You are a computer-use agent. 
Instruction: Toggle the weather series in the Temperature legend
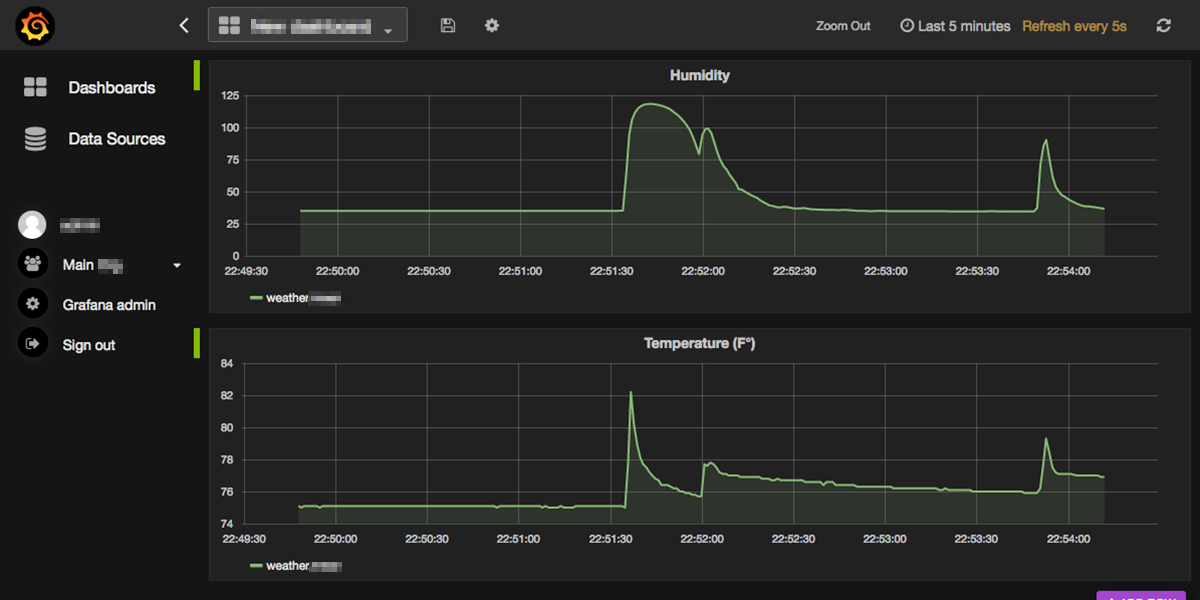[302, 566]
